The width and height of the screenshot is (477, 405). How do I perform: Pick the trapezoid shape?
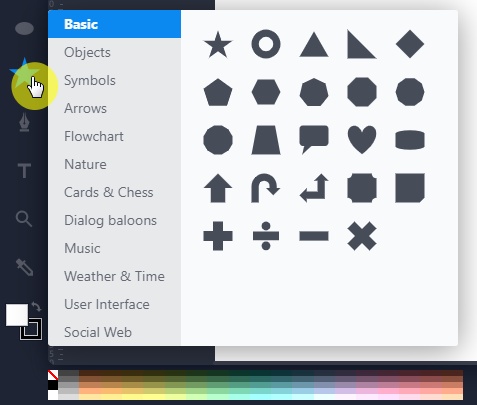pyautogui.click(x=266, y=140)
